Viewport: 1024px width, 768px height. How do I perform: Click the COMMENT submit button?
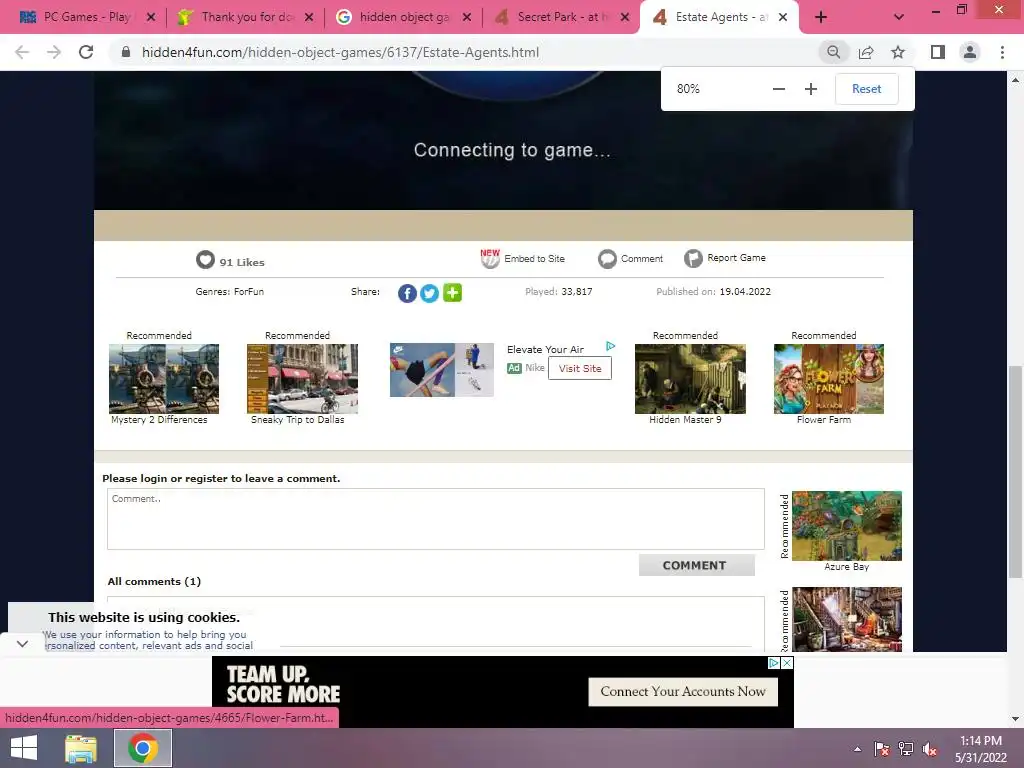[x=696, y=565]
